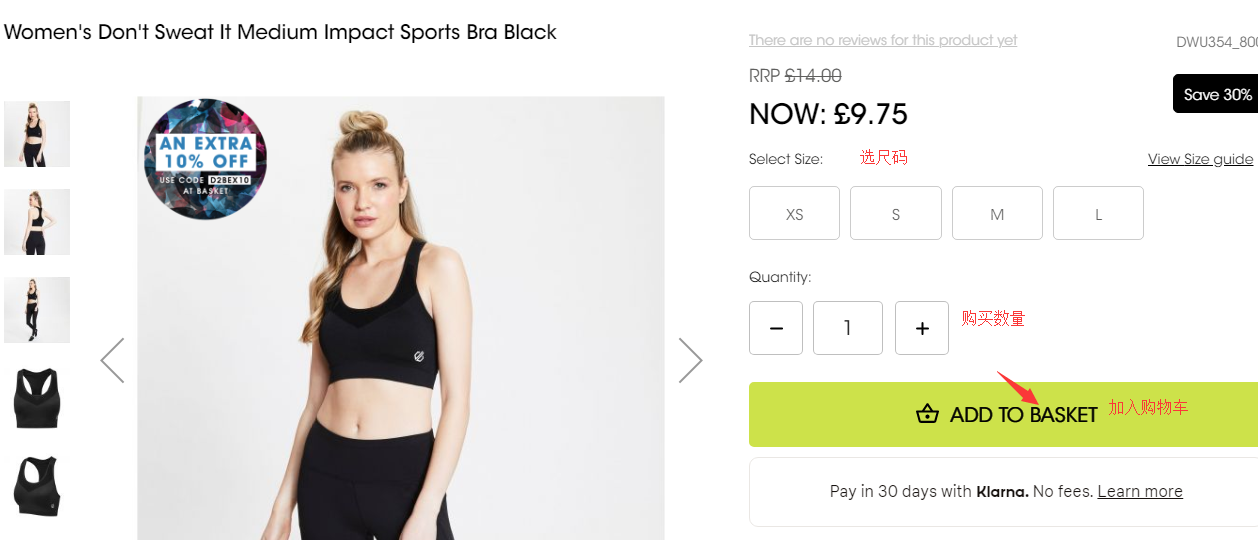Increase quantity with the plus button
1258x540 pixels.
[922, 328]
